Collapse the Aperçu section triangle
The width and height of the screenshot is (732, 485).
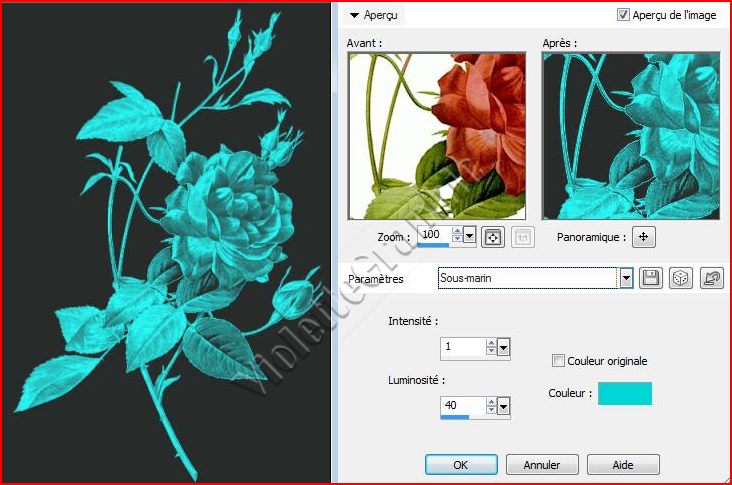point(354,15)
